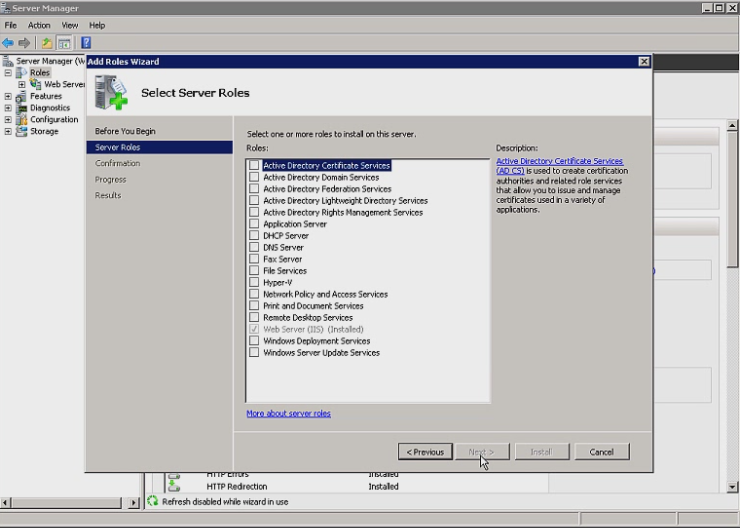
Task: Click the Storage node icon
Action: point(21,132)
